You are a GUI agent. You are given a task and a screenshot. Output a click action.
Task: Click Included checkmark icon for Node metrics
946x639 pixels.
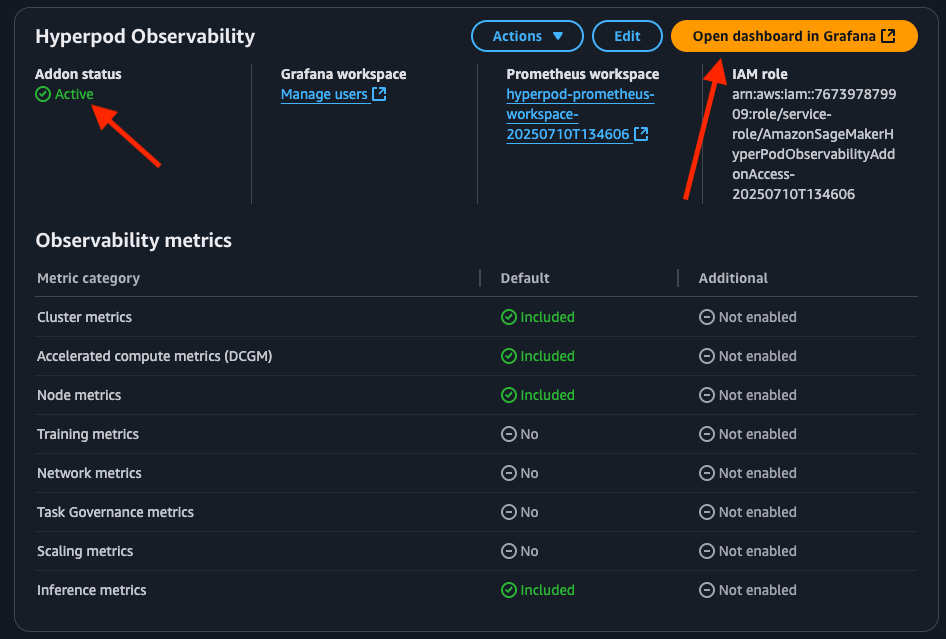click(508, 395)
